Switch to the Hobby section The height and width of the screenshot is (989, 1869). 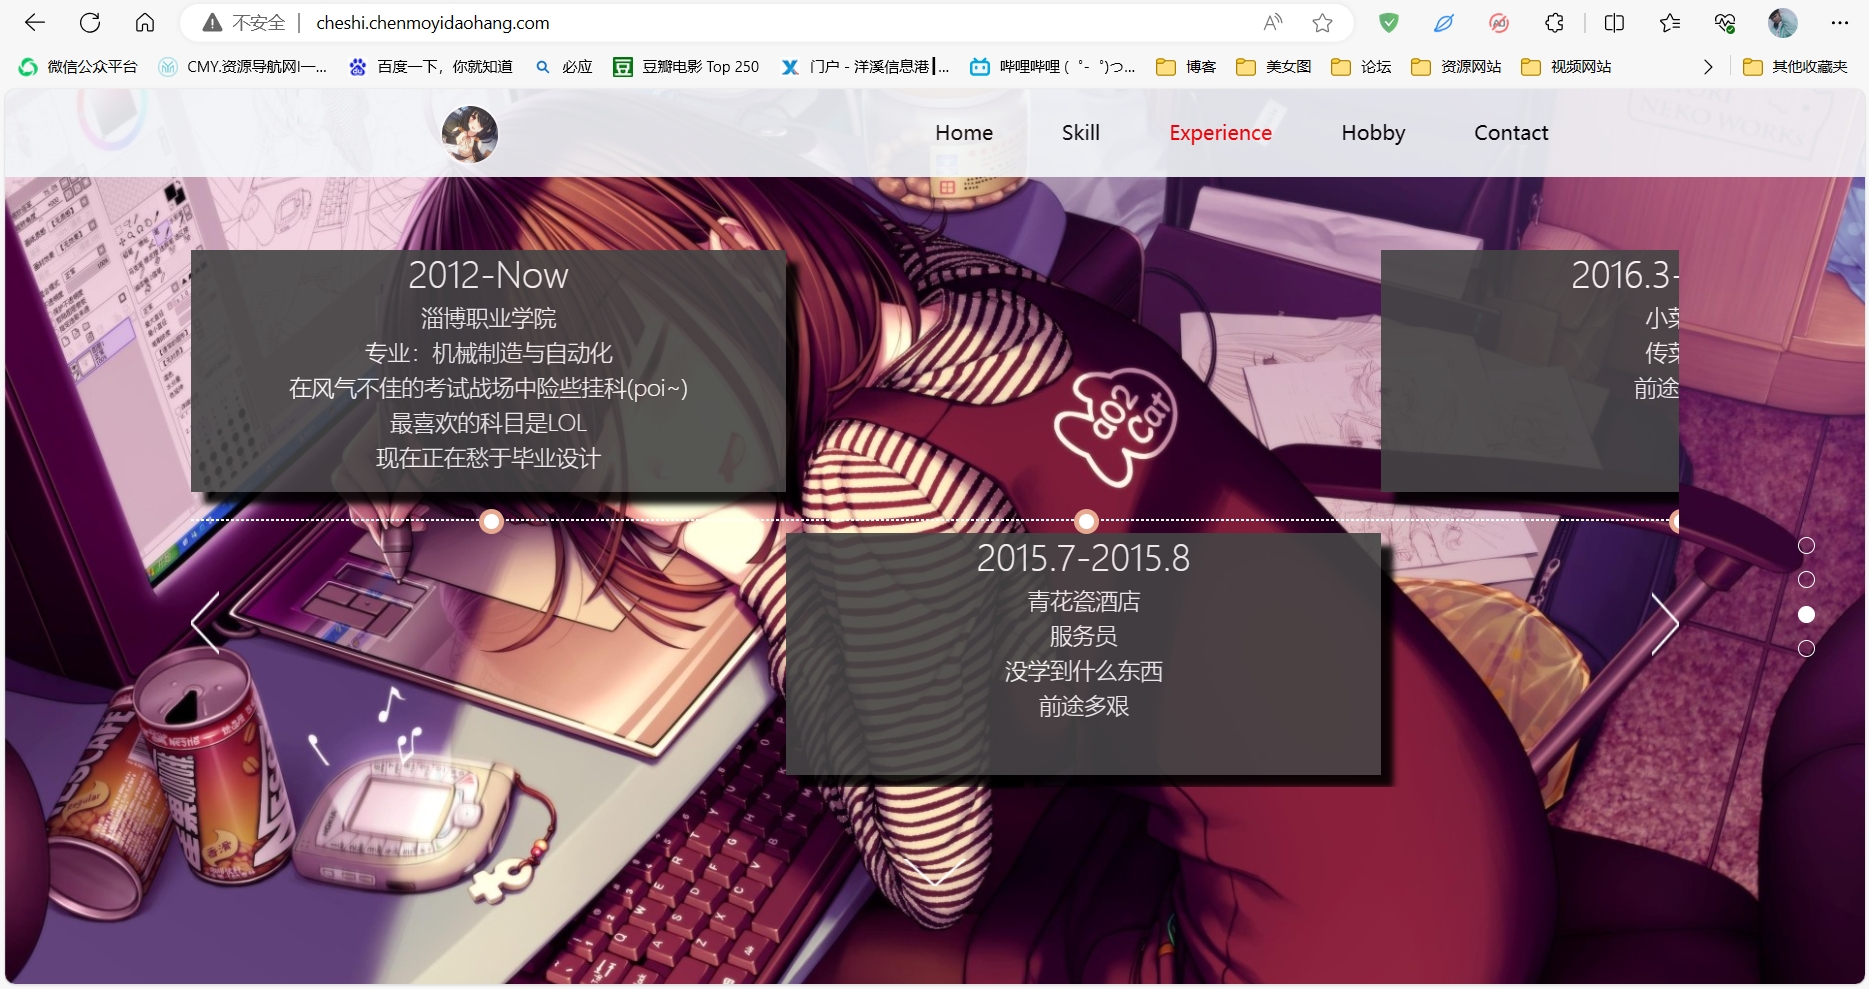pos(1373,133)
